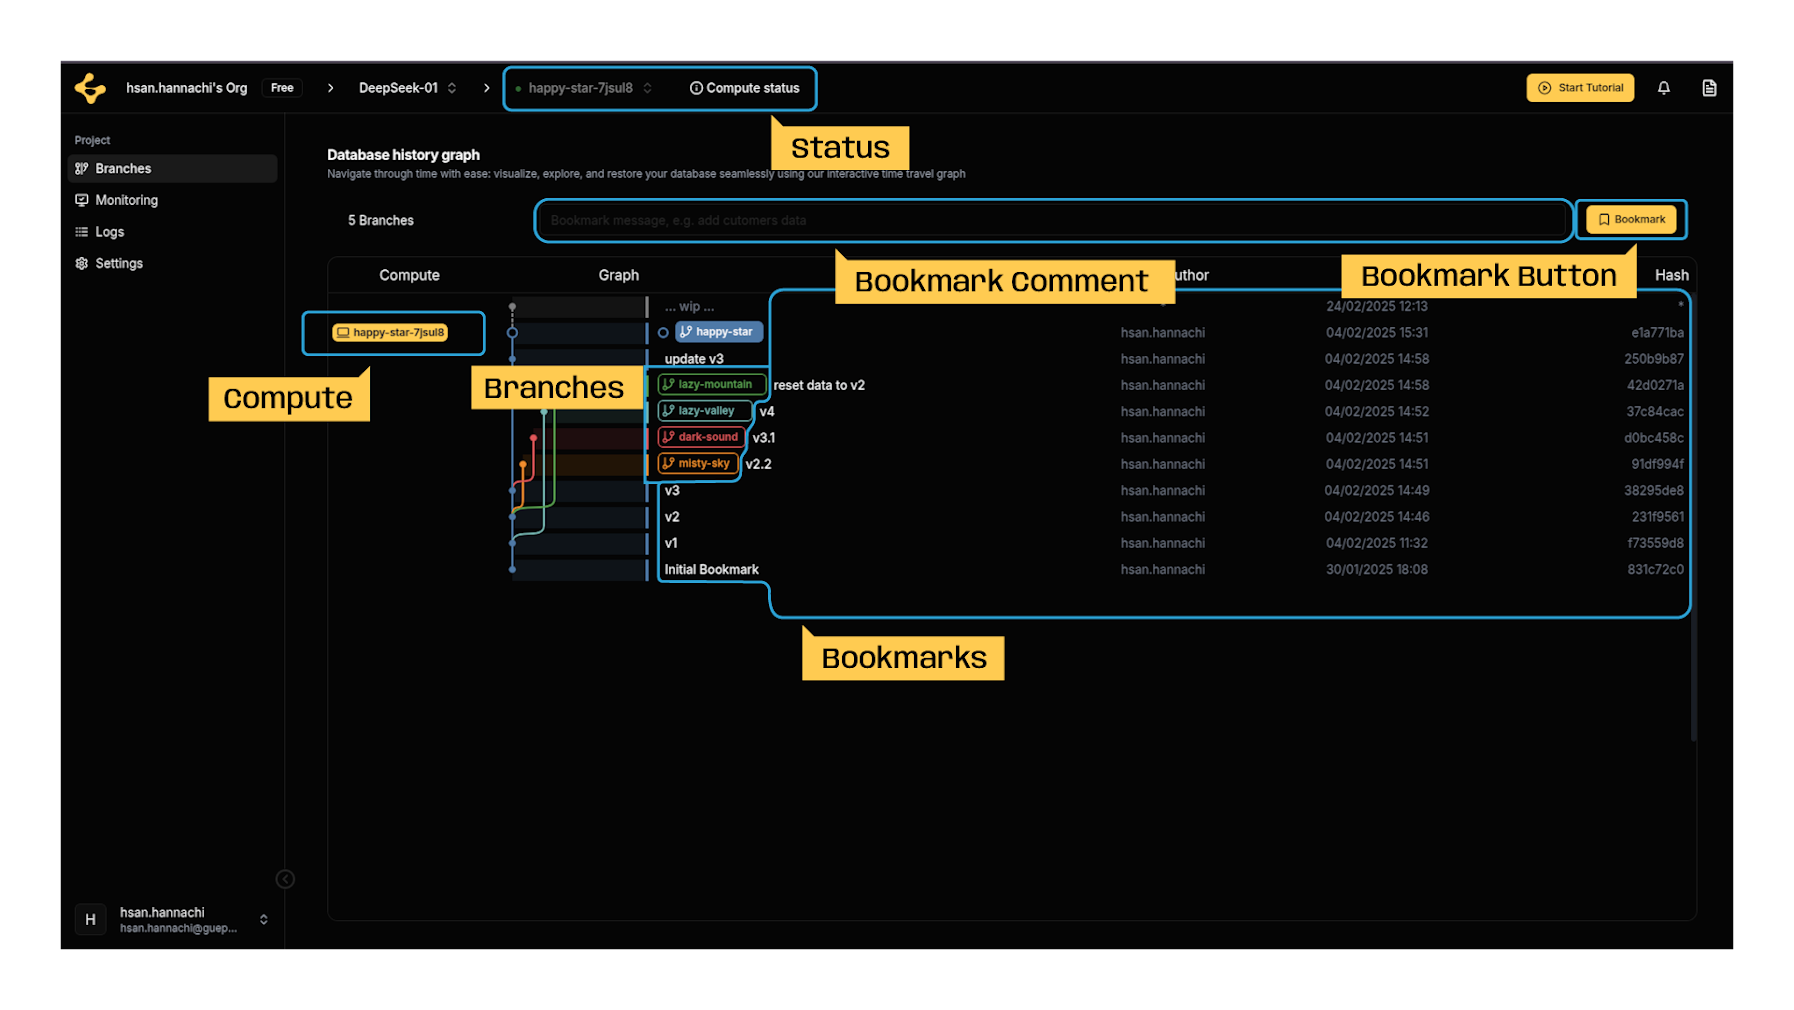1794x1010 pixels.
Task: Select the 'v3.1' bookmark label
Action: coord(764,438)
